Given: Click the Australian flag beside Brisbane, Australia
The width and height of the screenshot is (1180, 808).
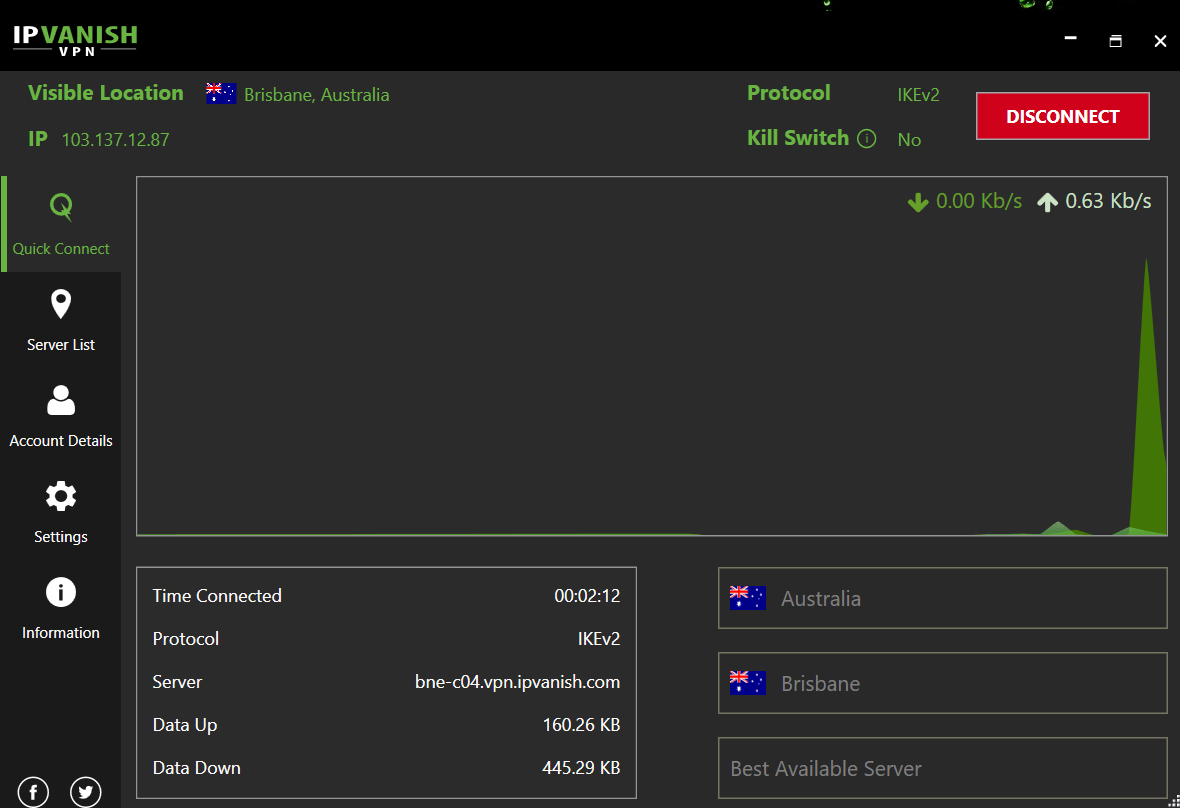Looking at the screenshot, I should click(x=220, y=92).
